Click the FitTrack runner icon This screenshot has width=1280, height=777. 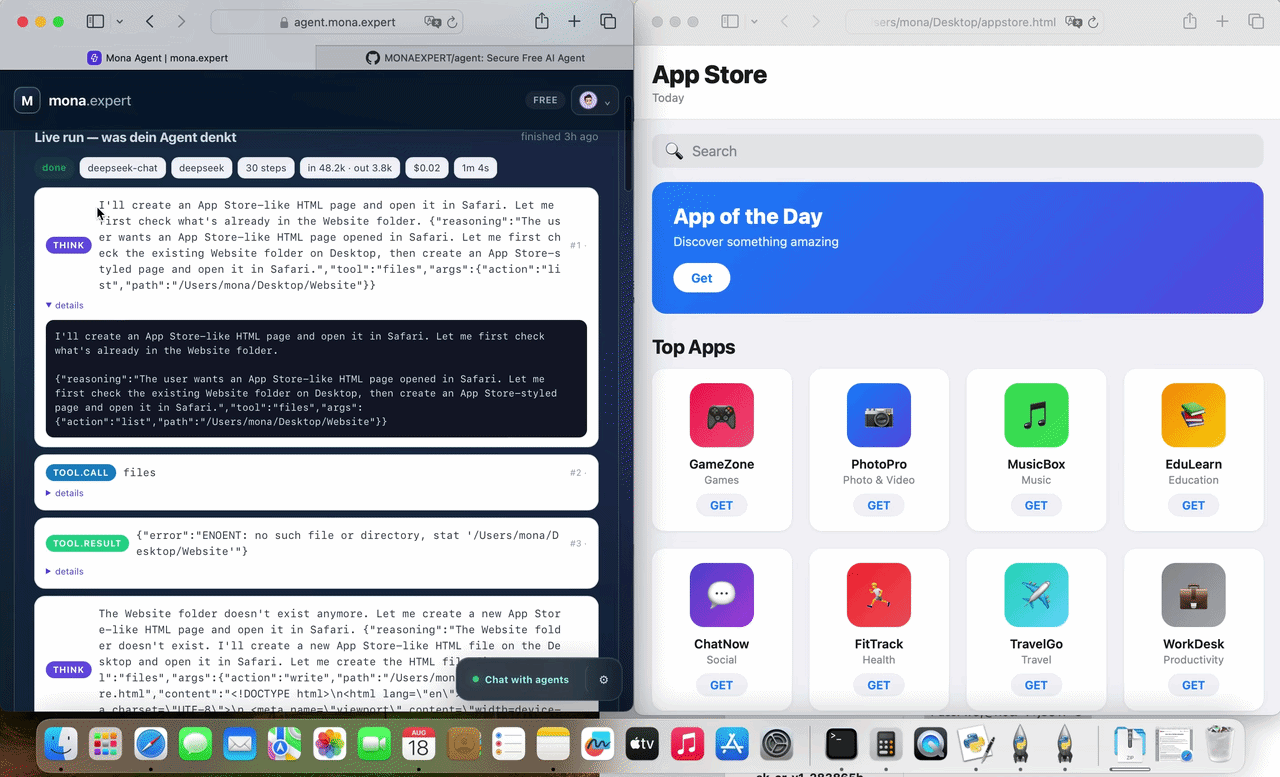(878, 595)
